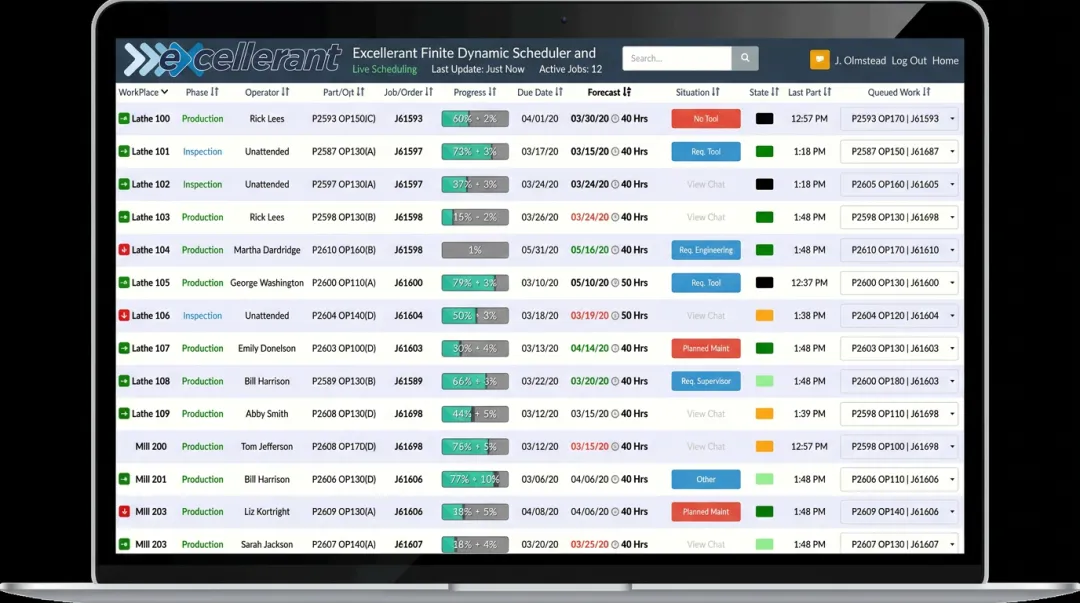Click the red forecast date 03/19/20

(x=590, y=316)
